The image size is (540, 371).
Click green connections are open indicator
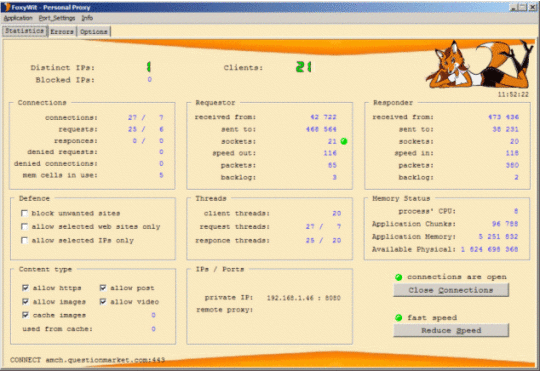(398, 277)
